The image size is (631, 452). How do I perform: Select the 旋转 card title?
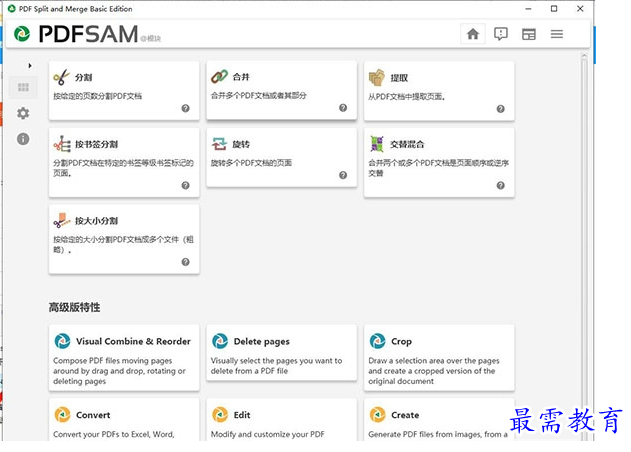[241, 144]
